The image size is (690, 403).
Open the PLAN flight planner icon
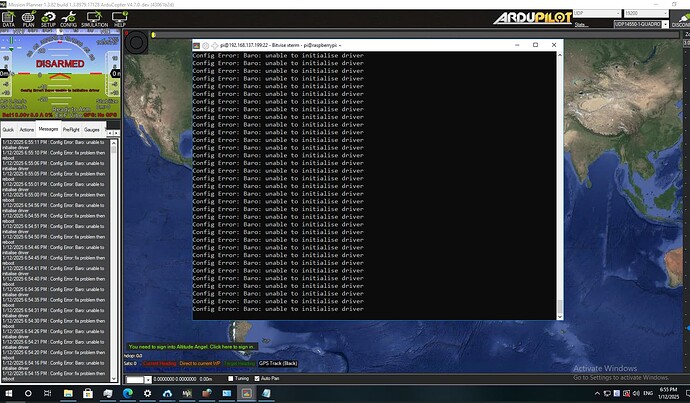click(28, 19)
